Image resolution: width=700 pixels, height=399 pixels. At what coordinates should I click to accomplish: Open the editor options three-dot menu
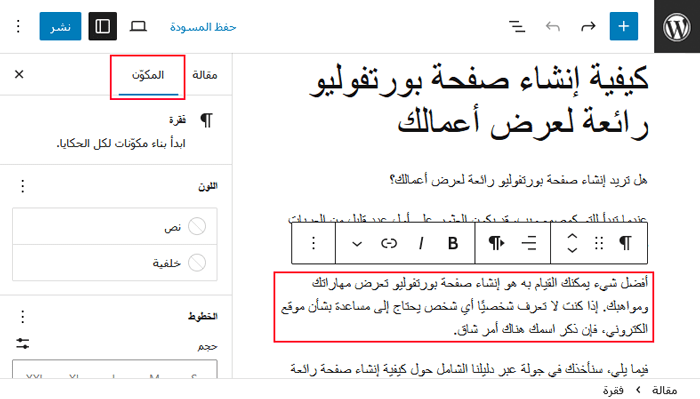point(18,26)
